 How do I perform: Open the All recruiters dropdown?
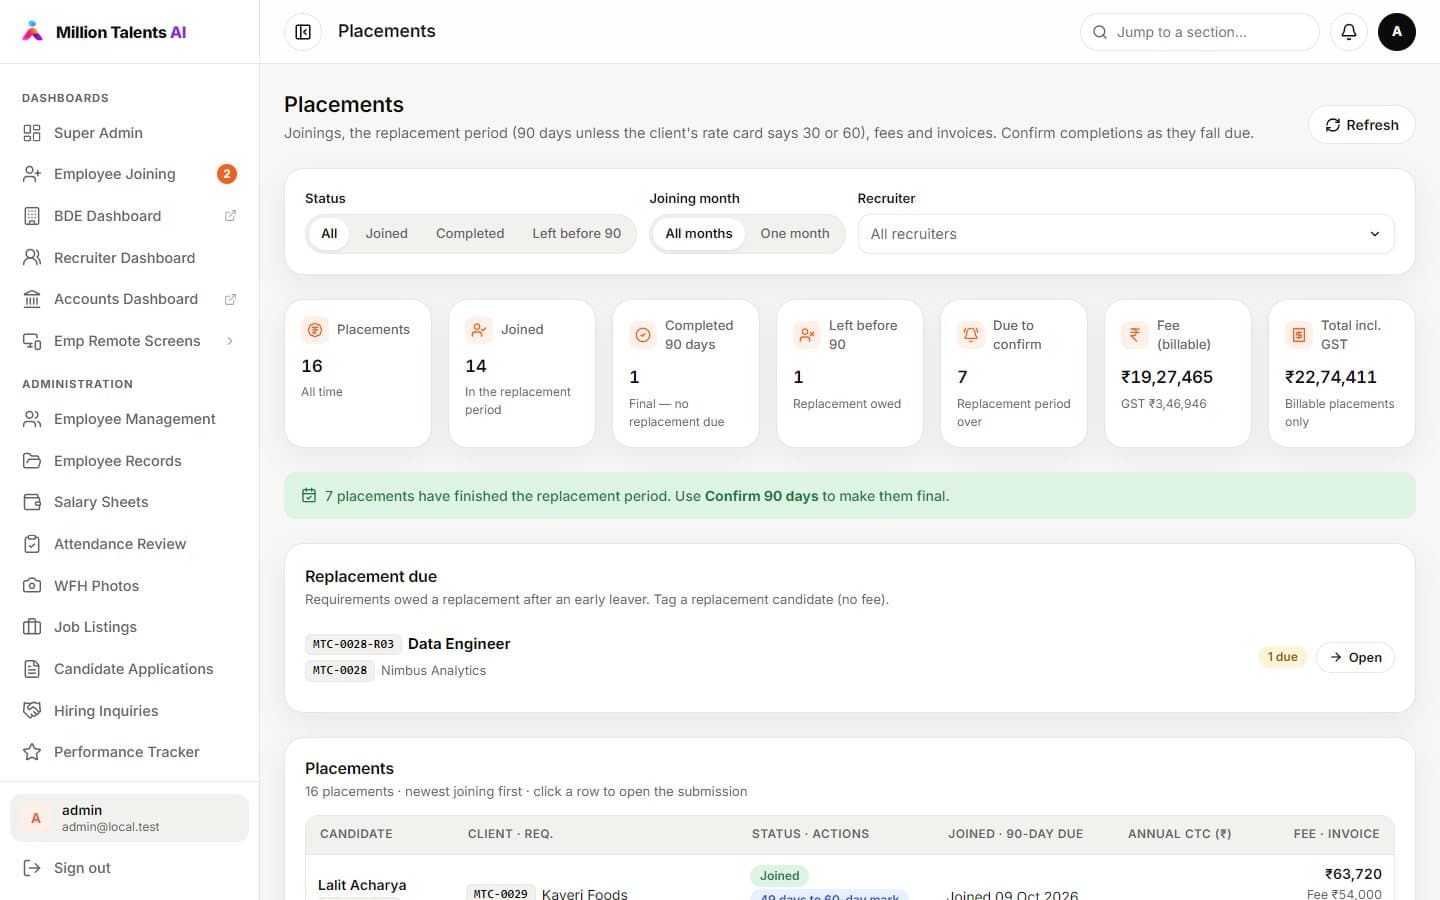[x=1126, y=234]
